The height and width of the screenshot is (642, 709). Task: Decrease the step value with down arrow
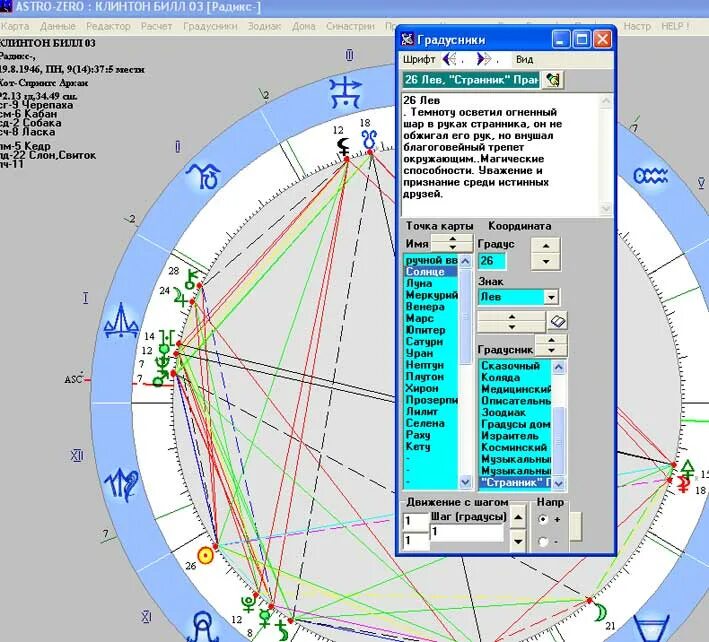click(x=518, y=541)
